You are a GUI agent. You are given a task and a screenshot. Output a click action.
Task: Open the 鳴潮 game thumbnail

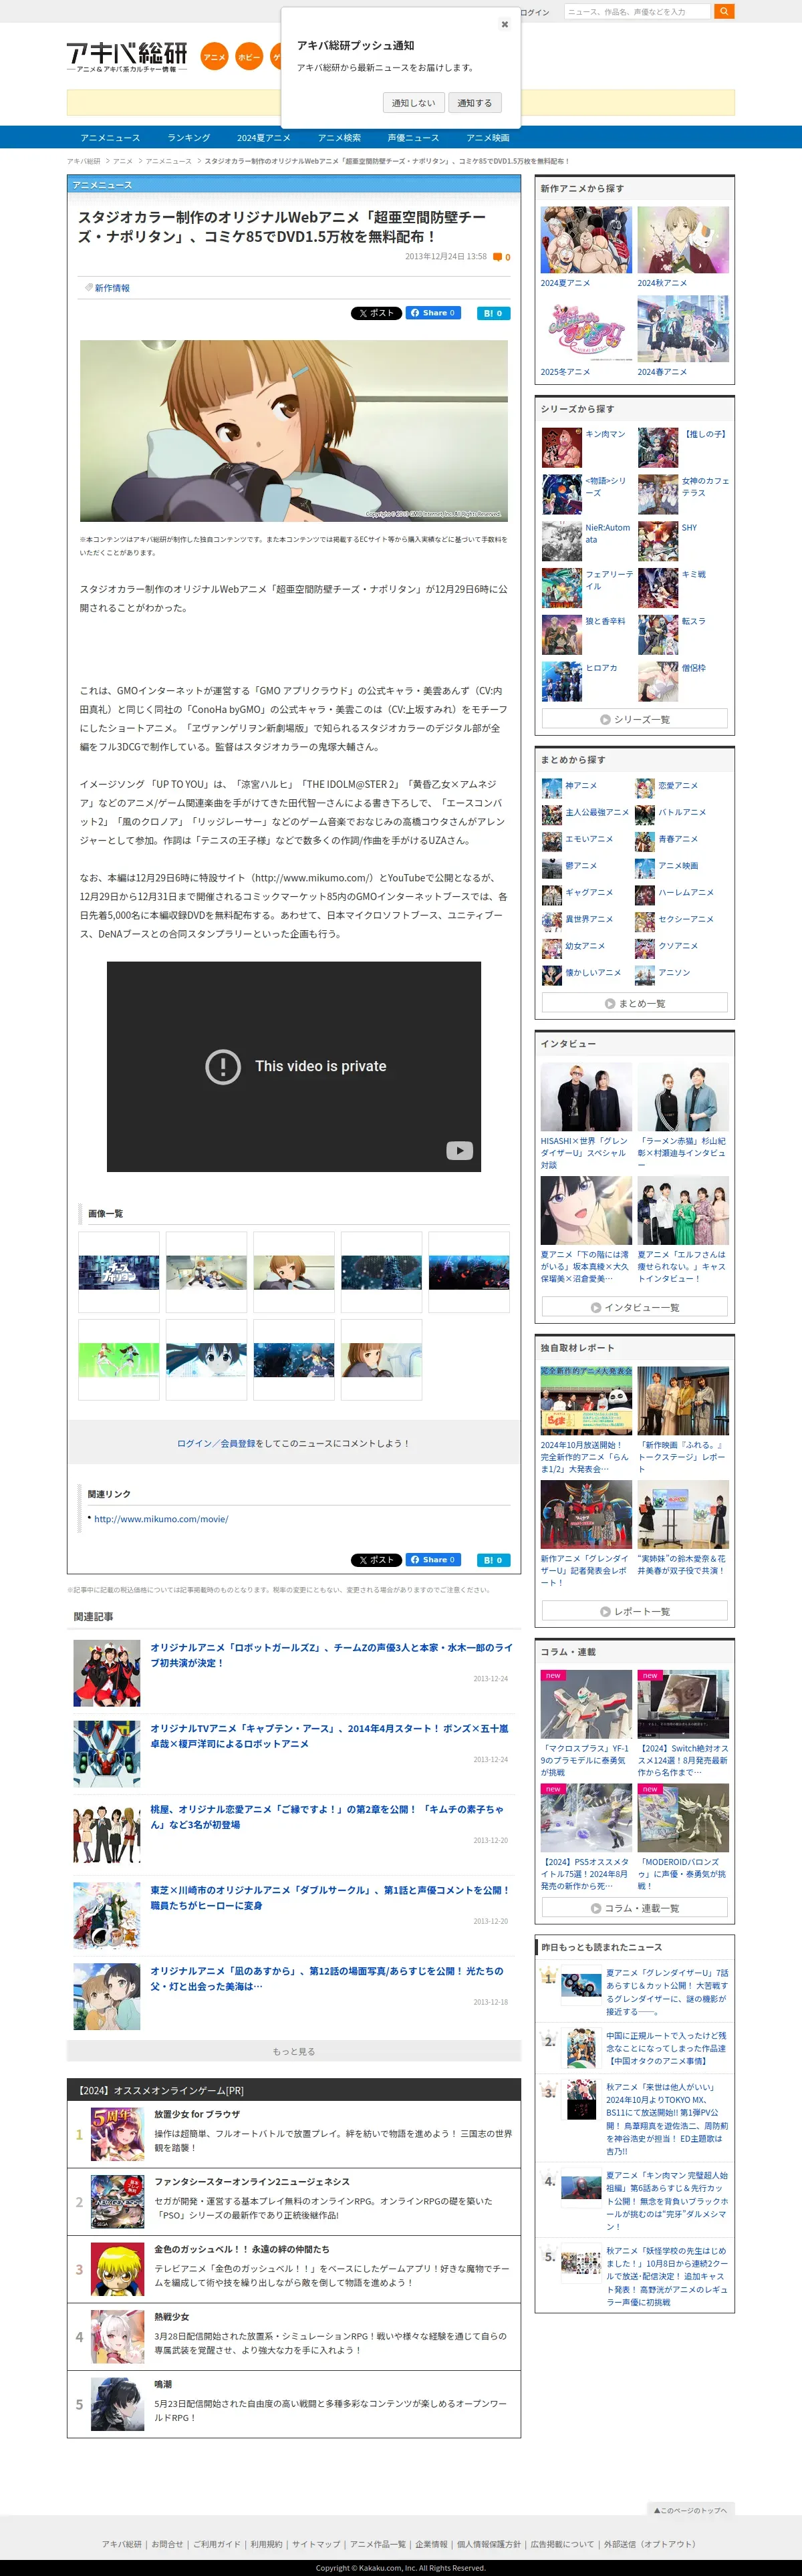[117, 2404]
